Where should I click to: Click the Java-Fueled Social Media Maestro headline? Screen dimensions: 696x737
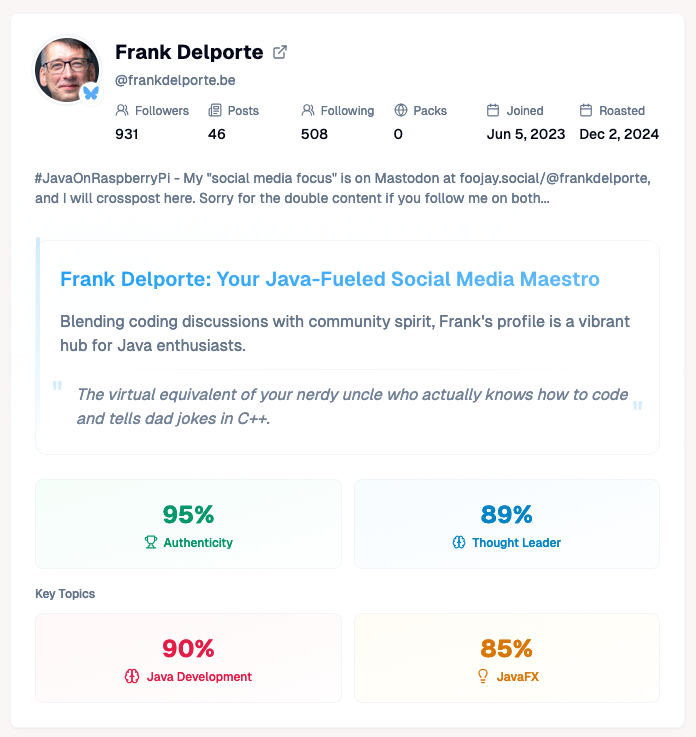[330, 279]
